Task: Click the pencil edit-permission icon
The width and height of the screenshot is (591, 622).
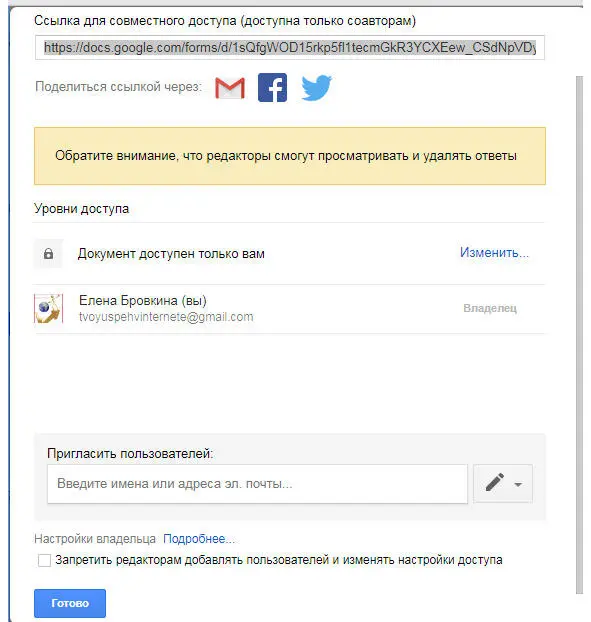Action: 495,483
